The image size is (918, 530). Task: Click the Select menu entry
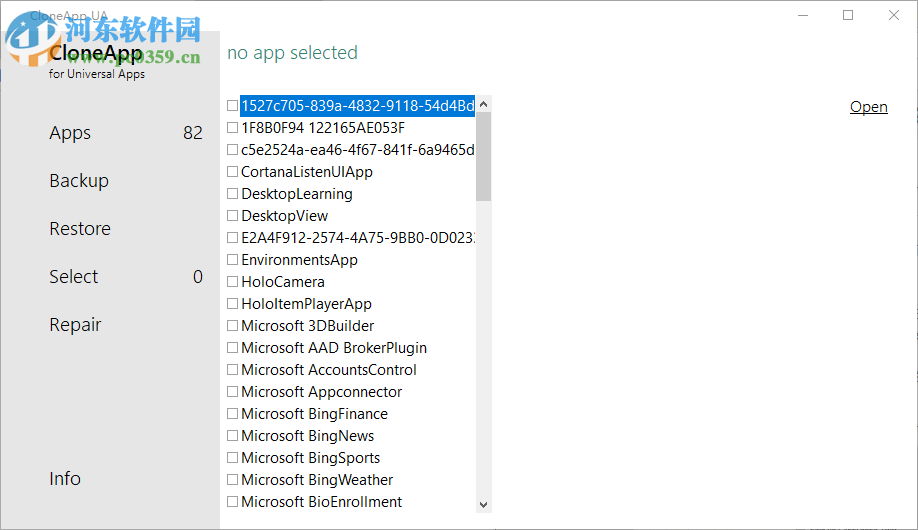[74, 277]
